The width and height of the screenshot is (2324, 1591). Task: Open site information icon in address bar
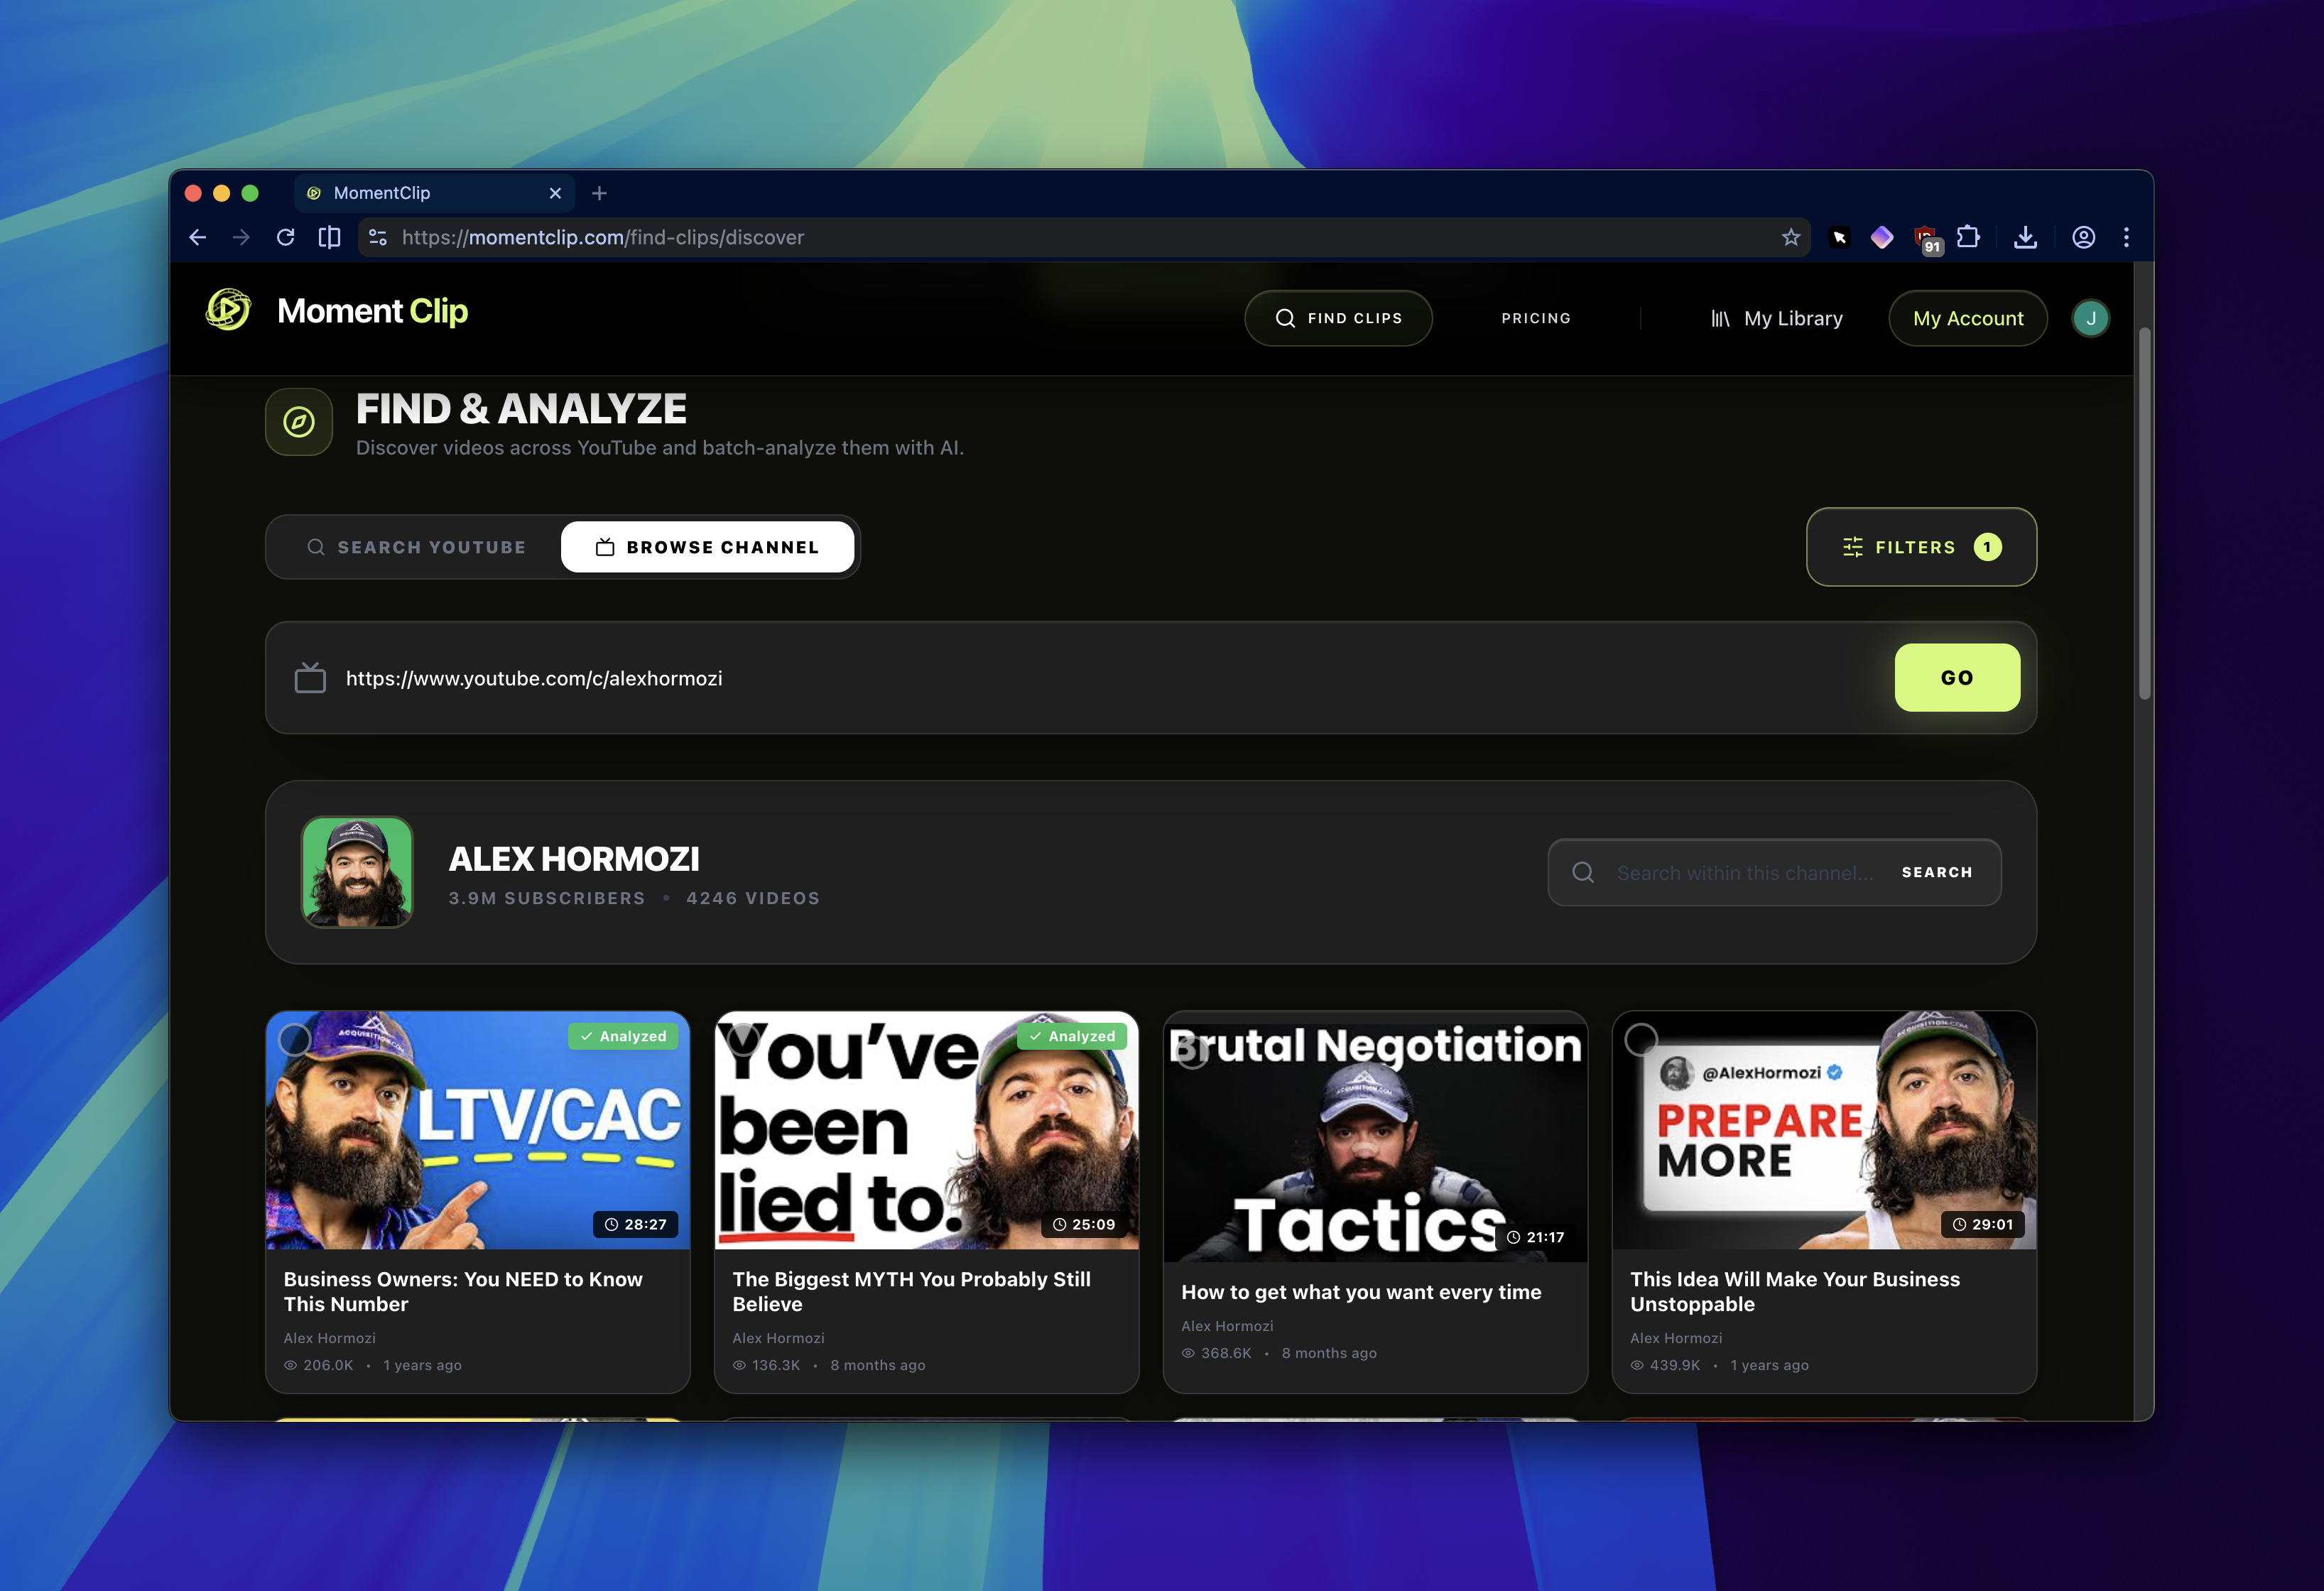378,238
